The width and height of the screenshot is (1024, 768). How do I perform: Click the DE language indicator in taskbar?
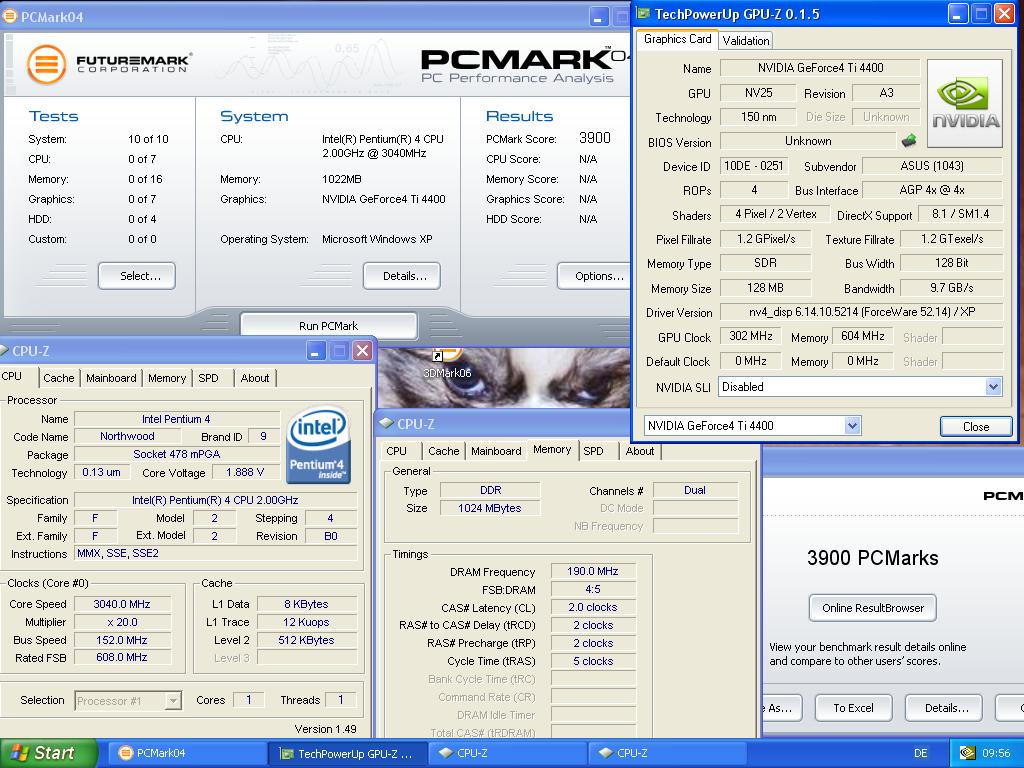pyautogui.click(x=920, y=753)
